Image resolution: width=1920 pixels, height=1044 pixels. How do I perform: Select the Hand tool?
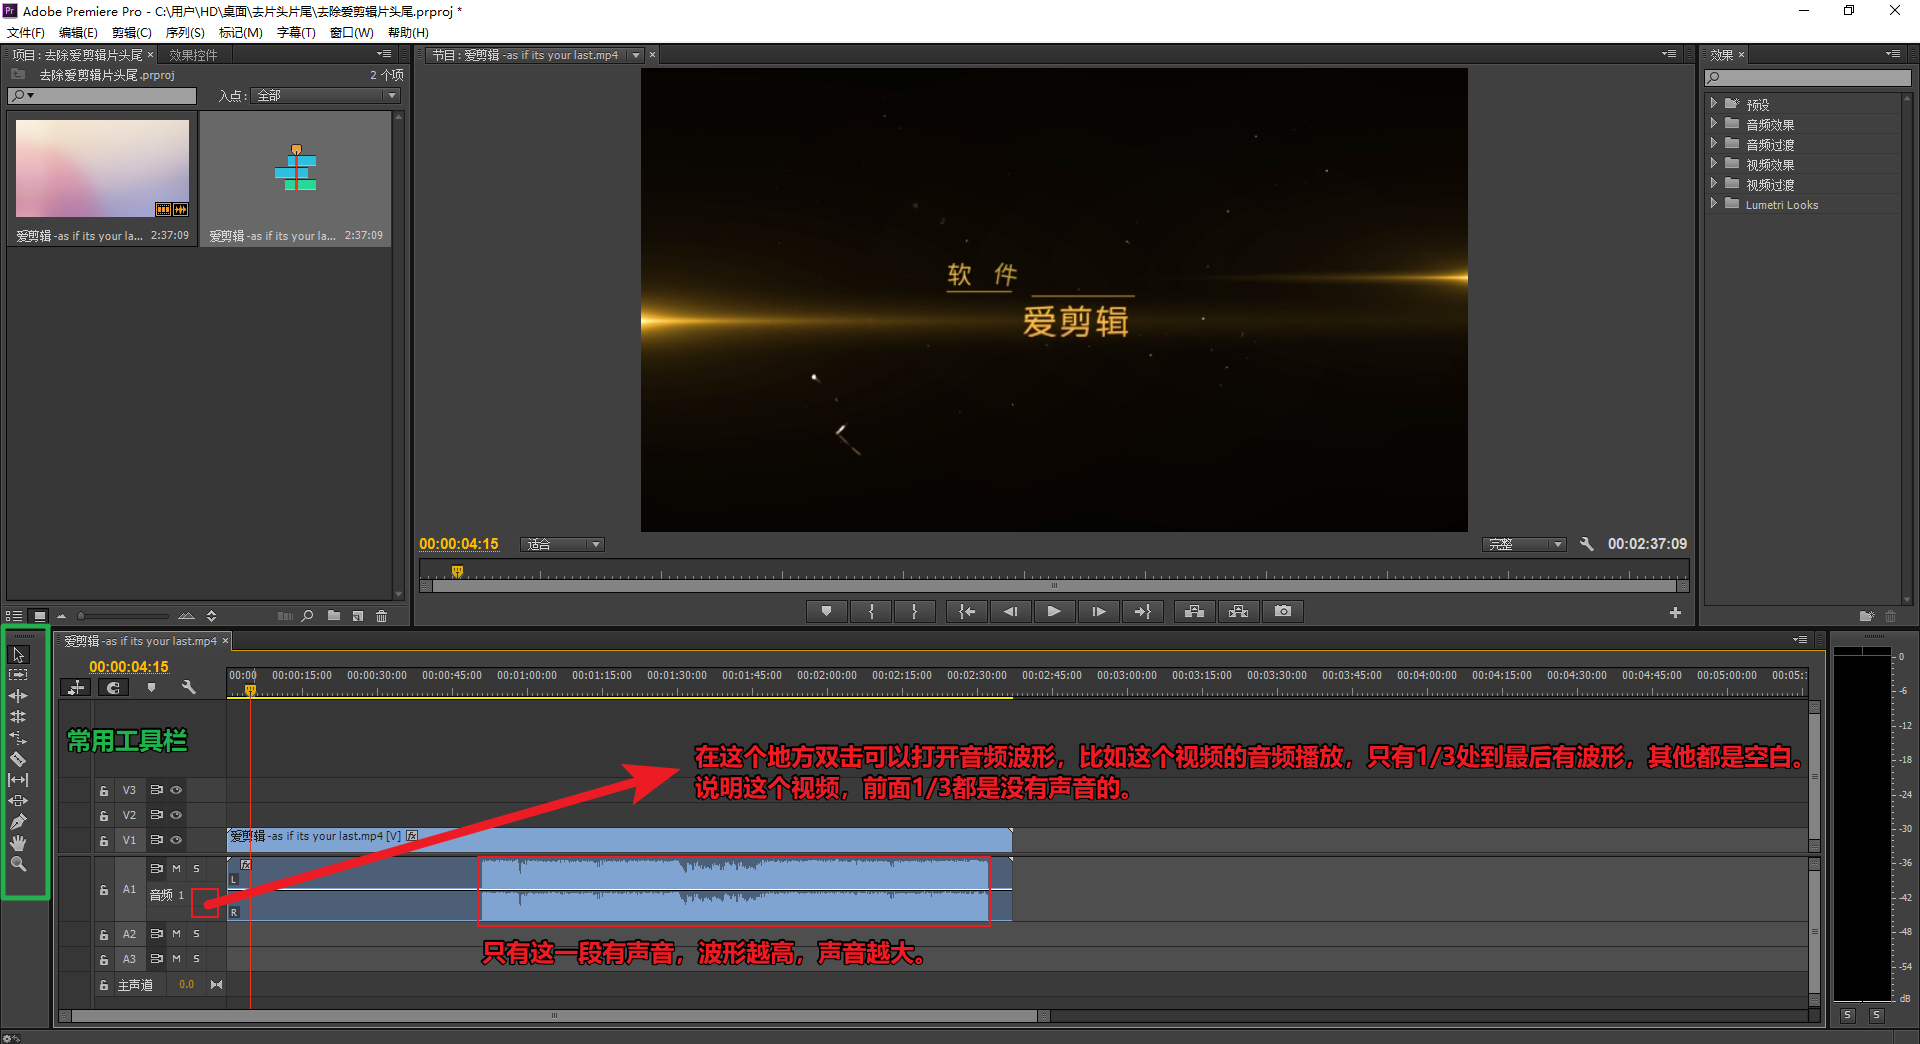click(18, 843)
